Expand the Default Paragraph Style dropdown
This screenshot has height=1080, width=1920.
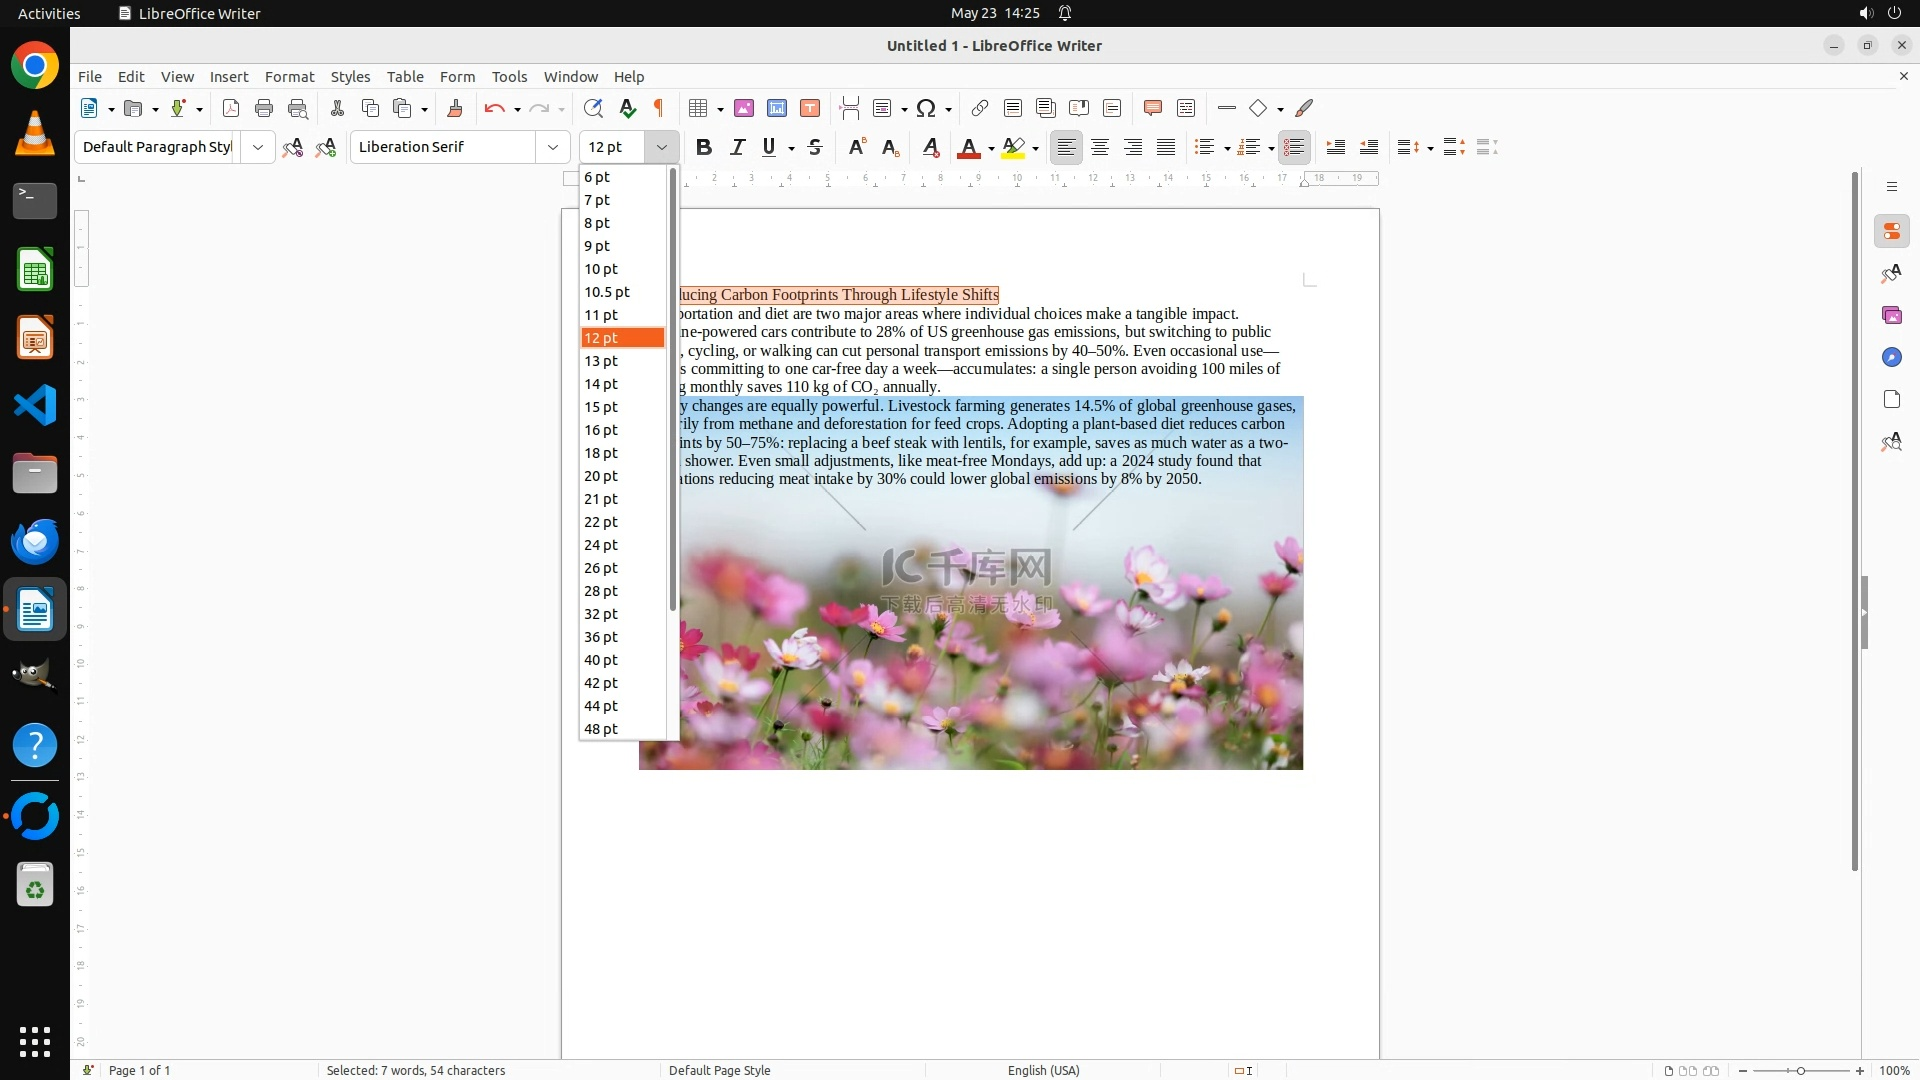coord(257,147)
